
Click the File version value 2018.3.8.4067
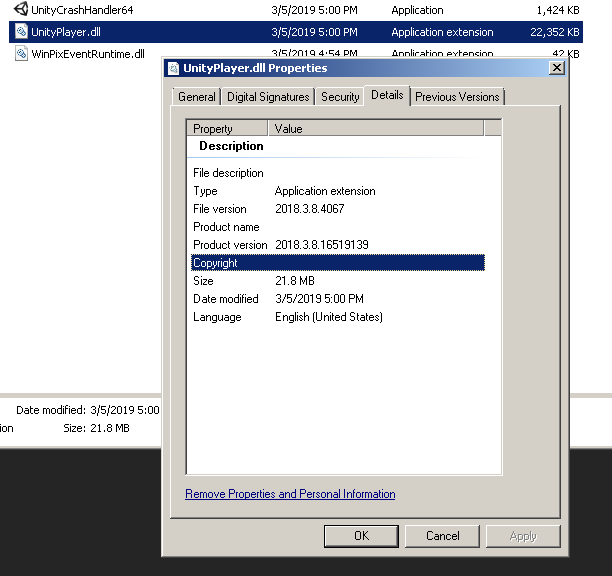tap(310, 209)
